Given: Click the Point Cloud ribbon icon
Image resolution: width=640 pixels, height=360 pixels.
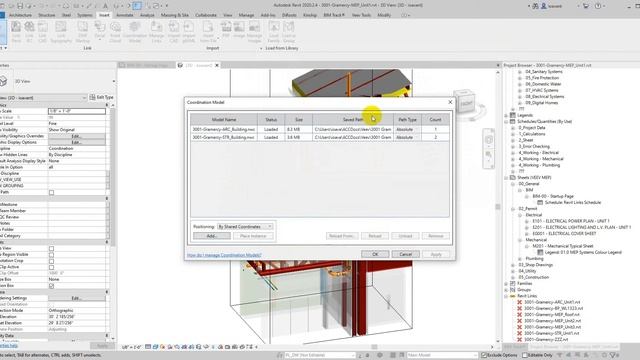Looking at the screenshot, I should [x=116, y=31].
